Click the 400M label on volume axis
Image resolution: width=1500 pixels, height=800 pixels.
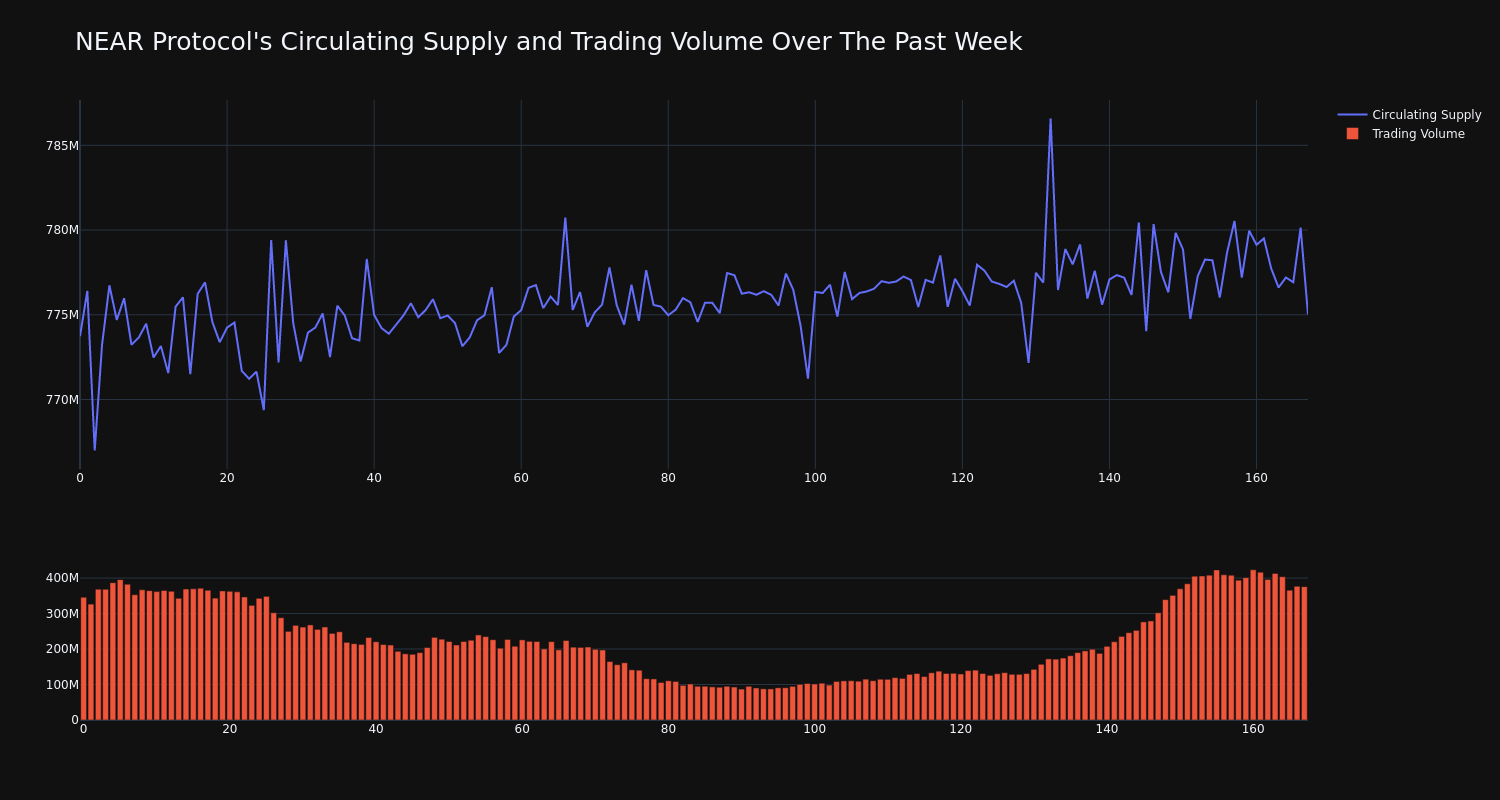[61, 578]
